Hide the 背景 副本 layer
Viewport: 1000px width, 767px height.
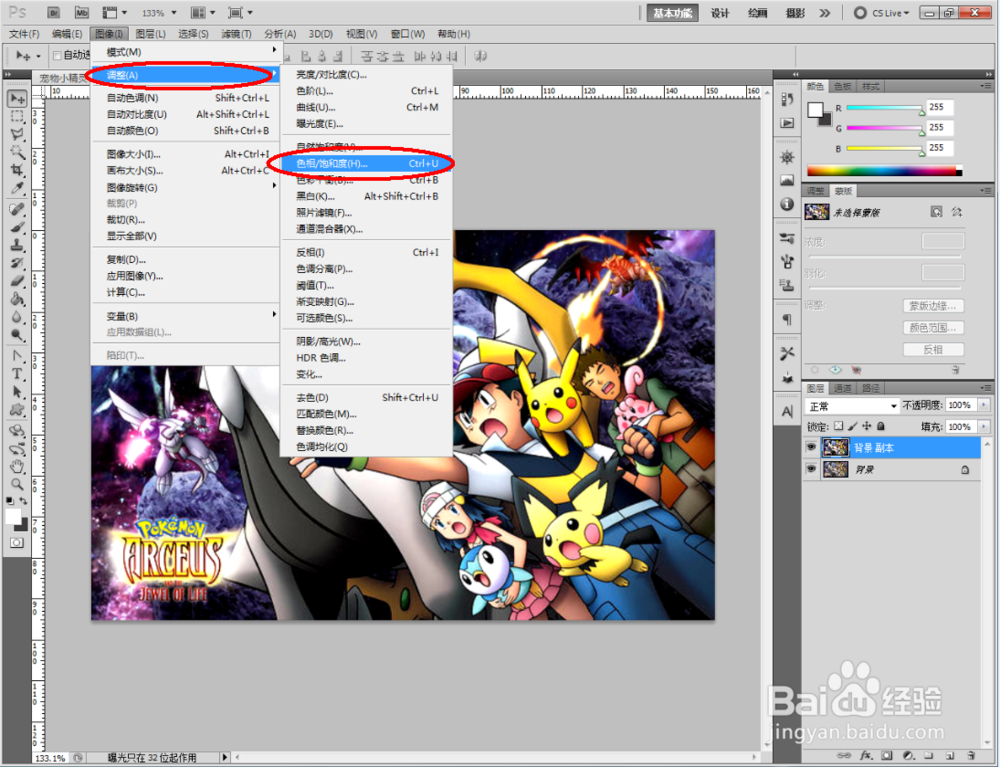pos(811,447)
